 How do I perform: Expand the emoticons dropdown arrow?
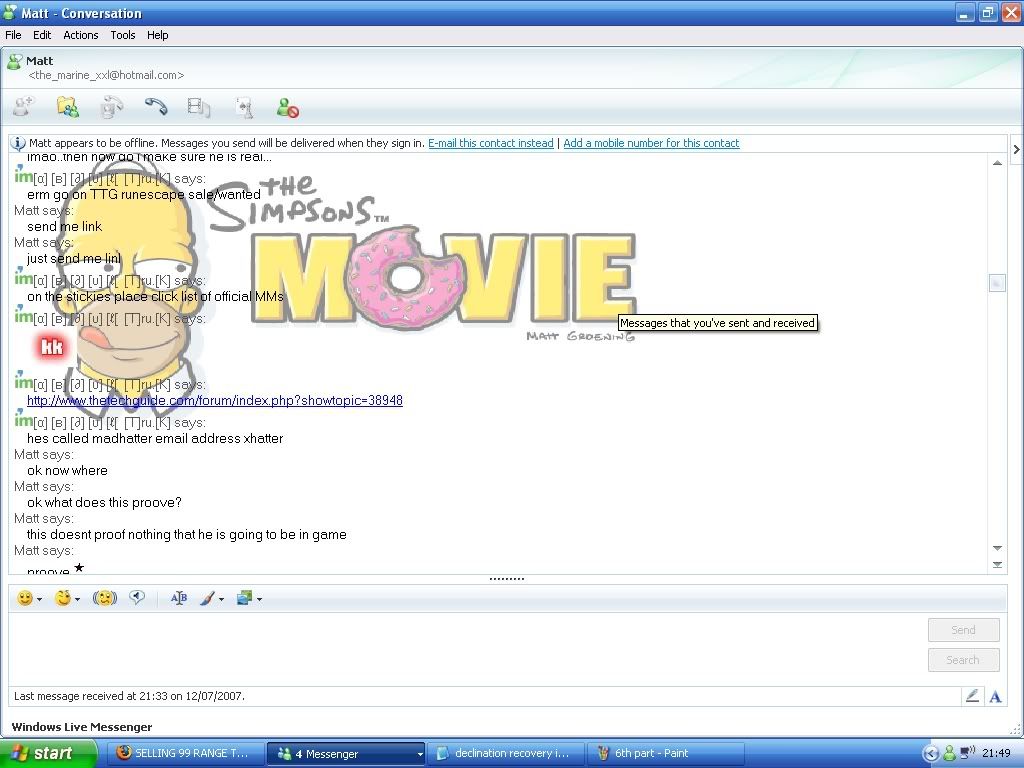[40, 599]
